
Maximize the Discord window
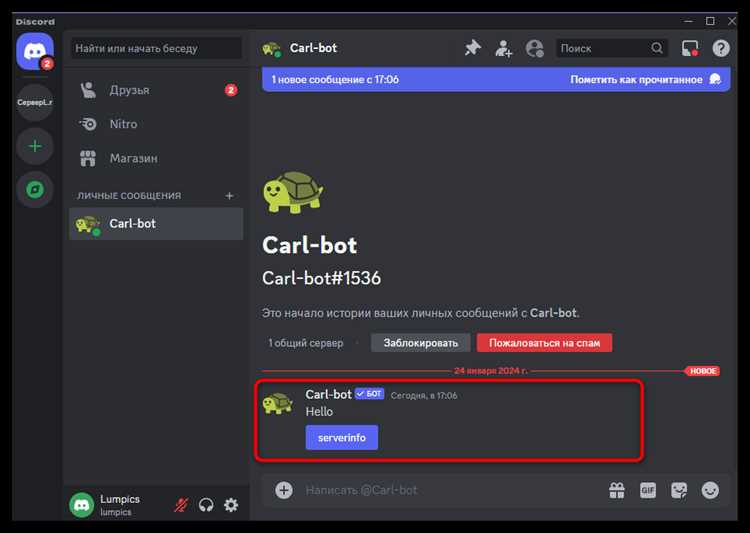[710, 21]
